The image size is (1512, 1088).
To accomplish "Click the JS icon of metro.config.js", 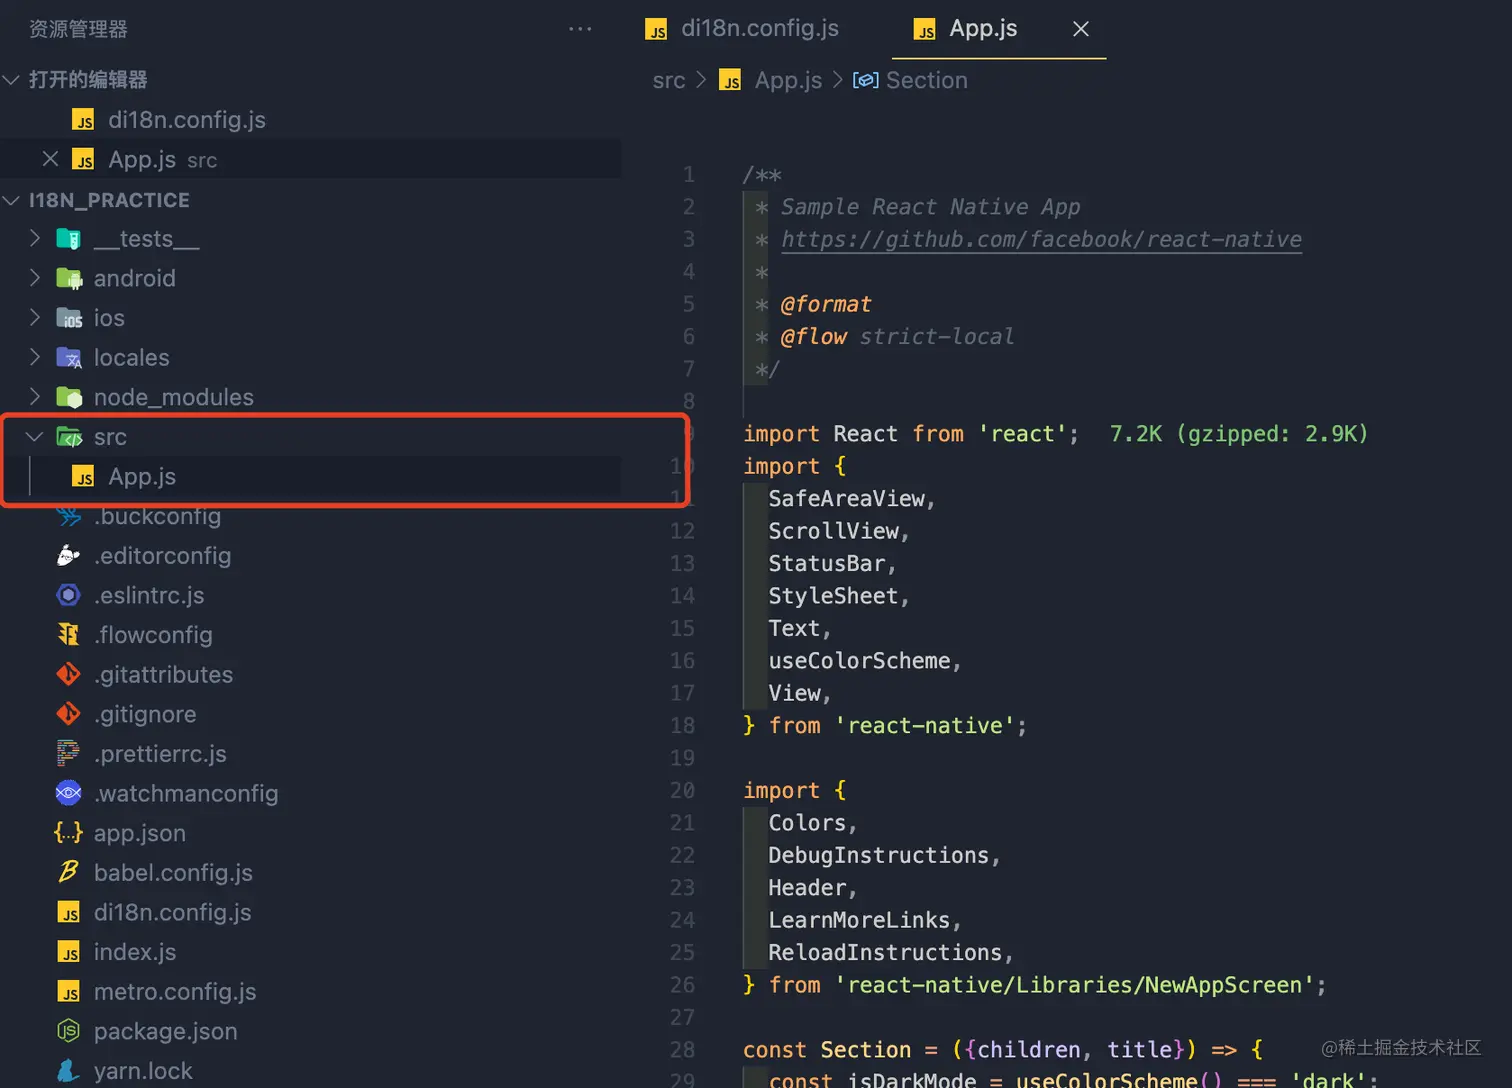I will pos(69,992).
